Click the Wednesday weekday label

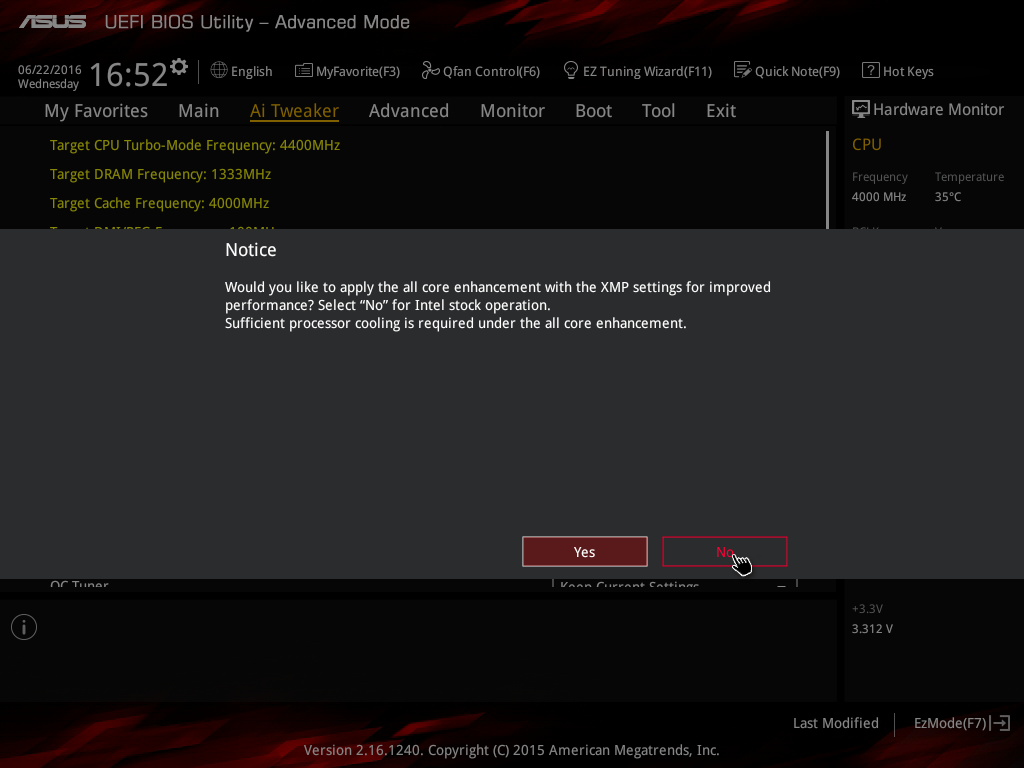[x=48, y=84]
